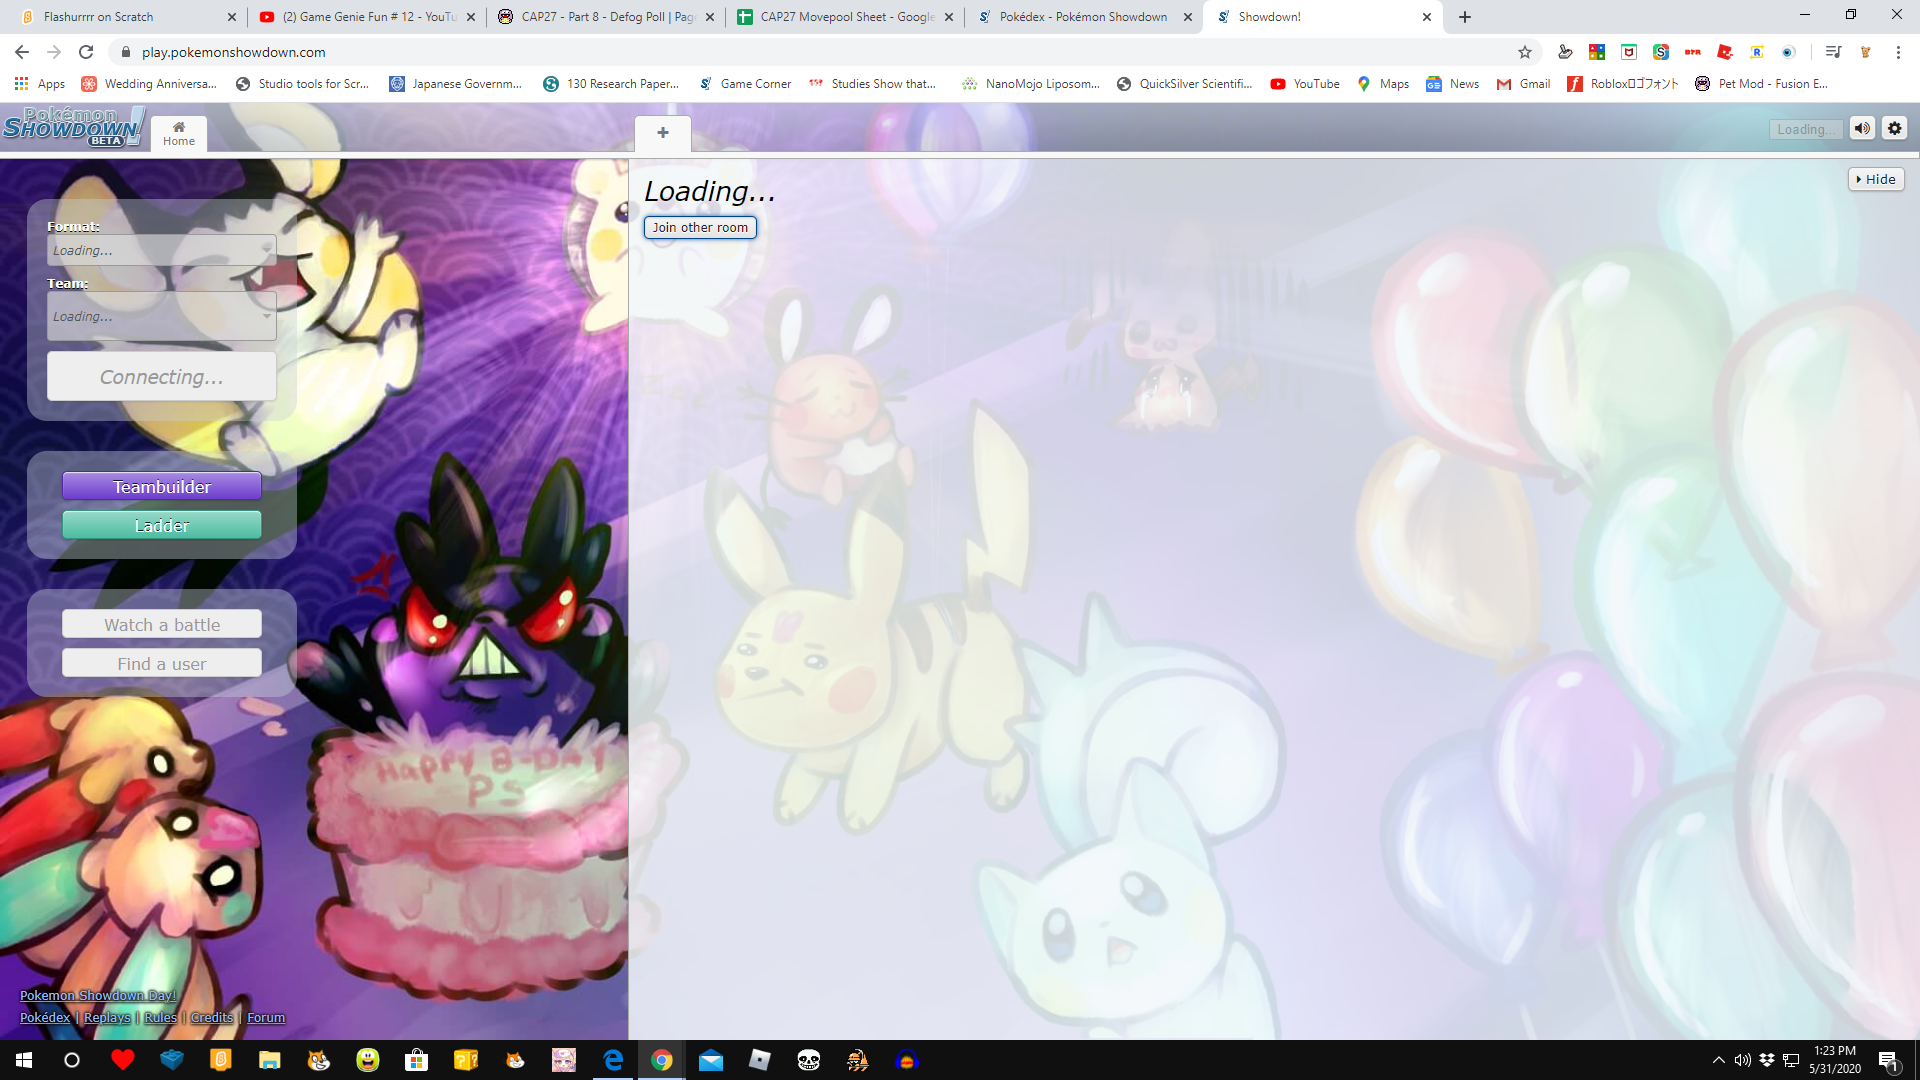The image size is (1920, 1080).
Task: Open Dropbox tray icon
Action: (x=1767, y=1060)
